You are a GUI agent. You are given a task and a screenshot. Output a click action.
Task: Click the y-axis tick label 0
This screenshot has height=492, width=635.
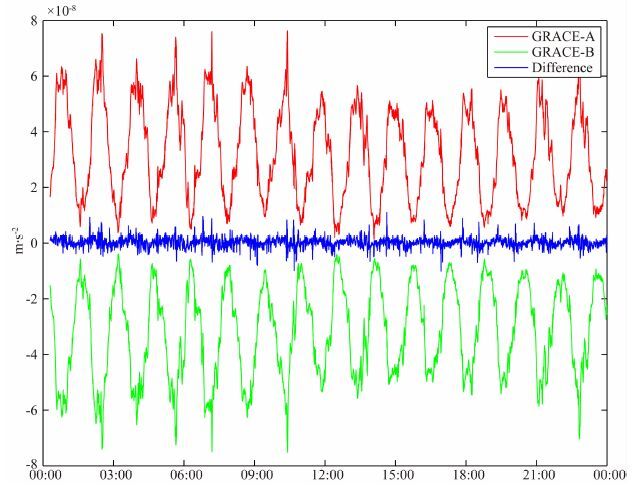point(34,243)
